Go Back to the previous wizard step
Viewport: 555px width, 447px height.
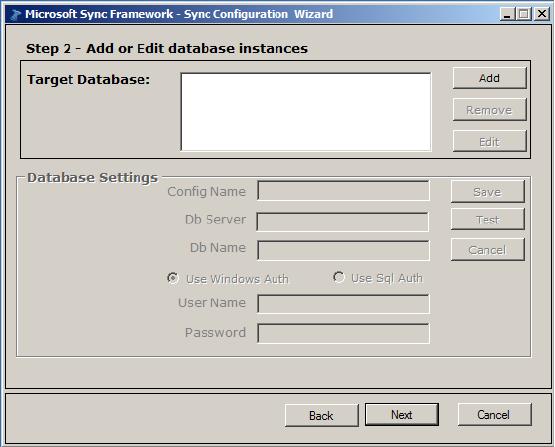321,416
